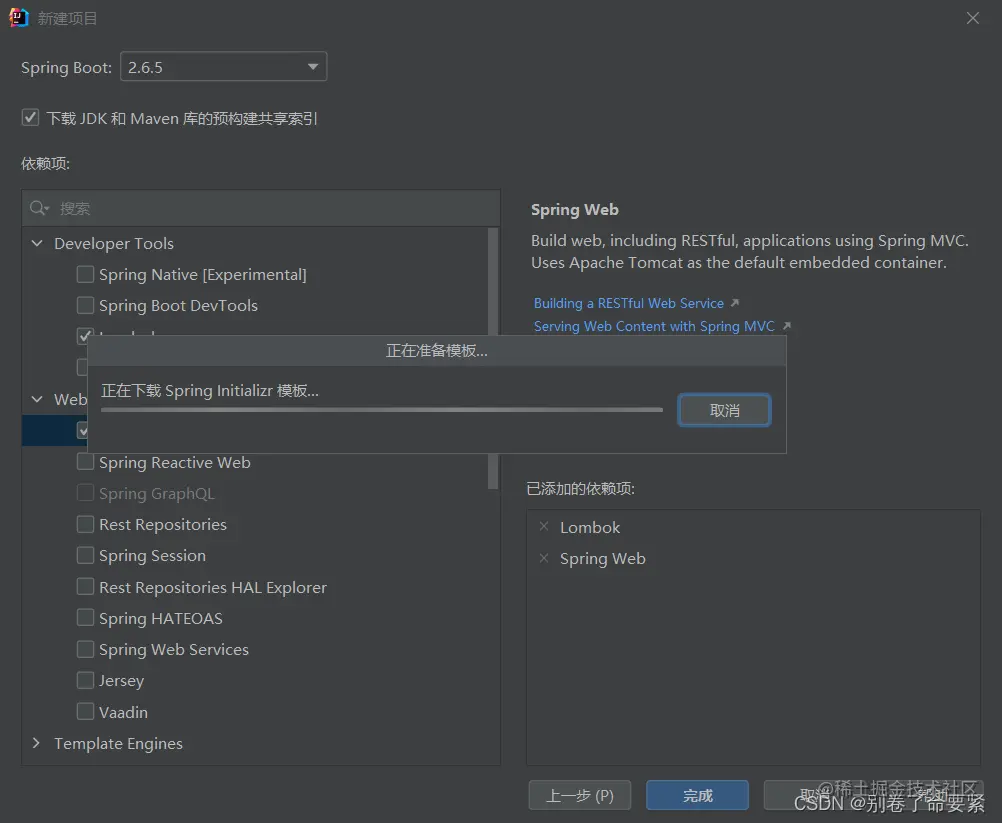Check Rest Repositories HAL Explorer

pyautogui.click(x=85, y=587)
